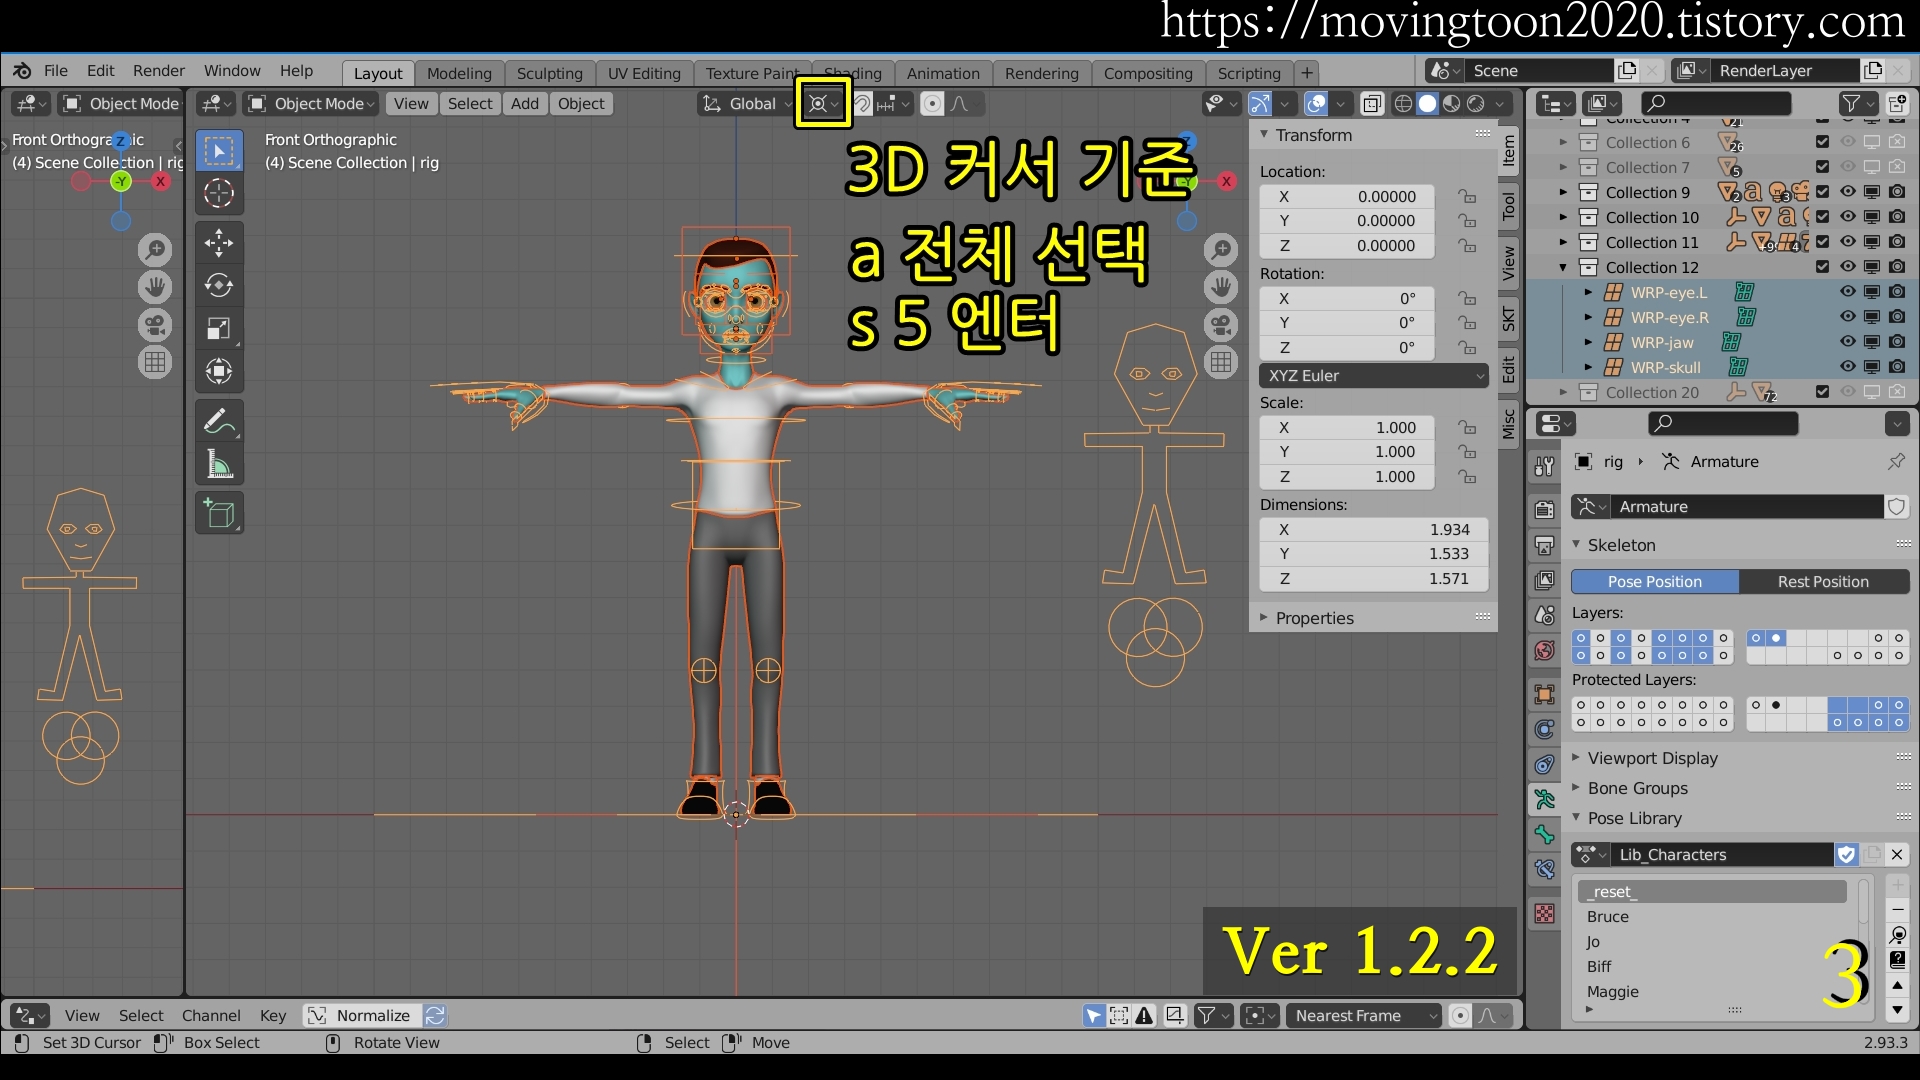This screenshot has height=1080, width=1920.
Task: Open the Object properties tab
Action: 1545,694
